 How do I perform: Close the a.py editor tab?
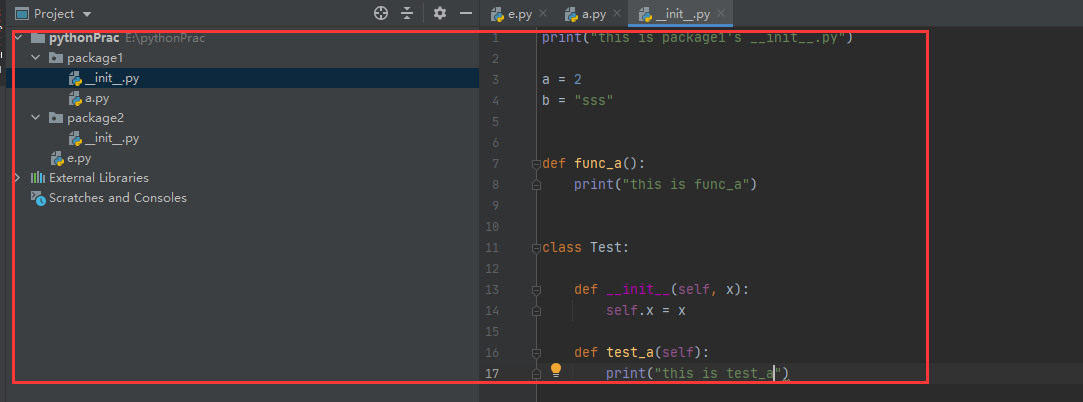pyautogui.click(x=617, y=13)
